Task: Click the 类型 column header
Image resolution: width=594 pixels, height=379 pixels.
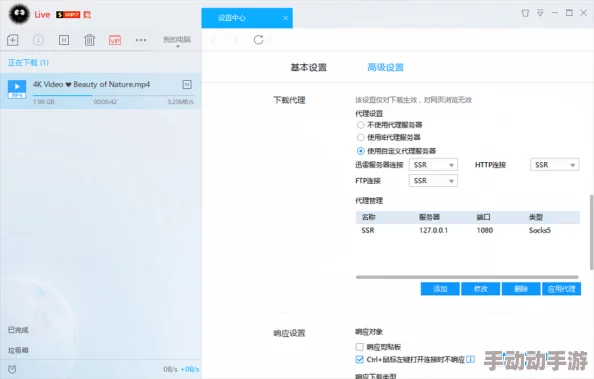Action: click(x=536, y=217)
